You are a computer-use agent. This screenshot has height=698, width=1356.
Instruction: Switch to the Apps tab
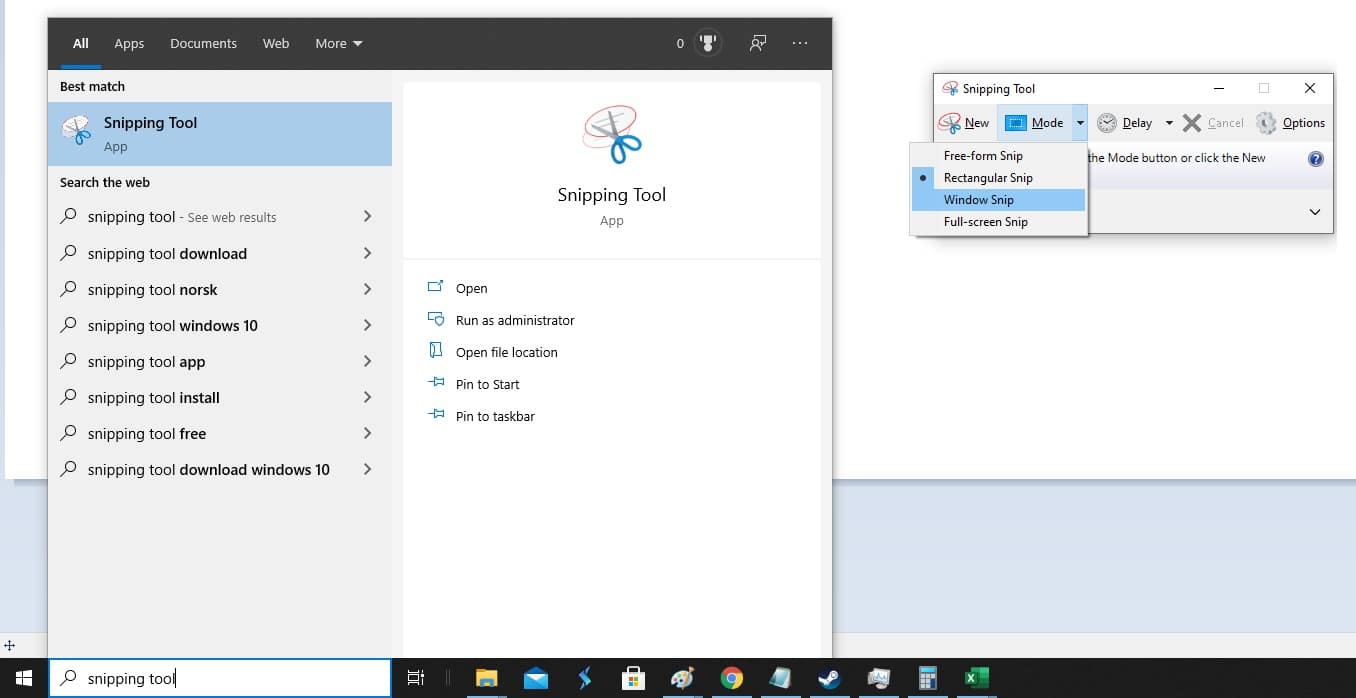[129, 43]
